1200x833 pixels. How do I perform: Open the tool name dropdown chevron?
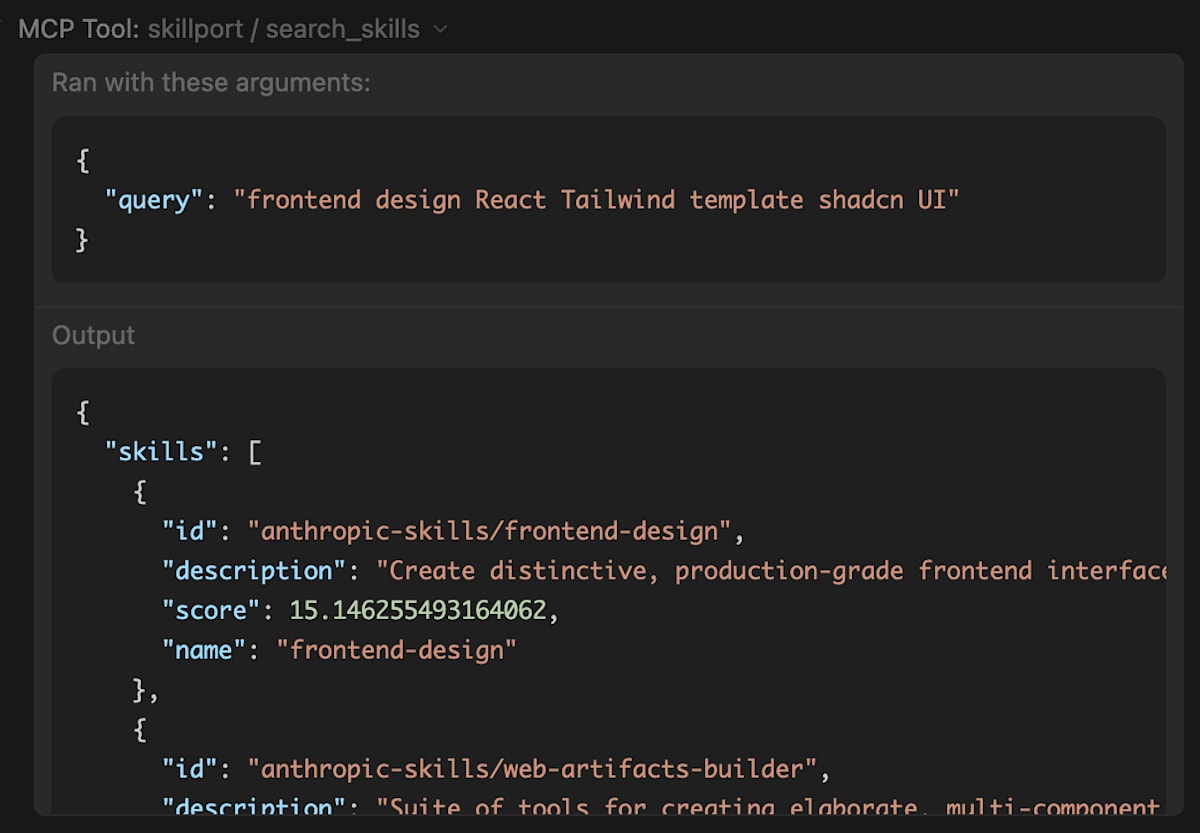440,29
